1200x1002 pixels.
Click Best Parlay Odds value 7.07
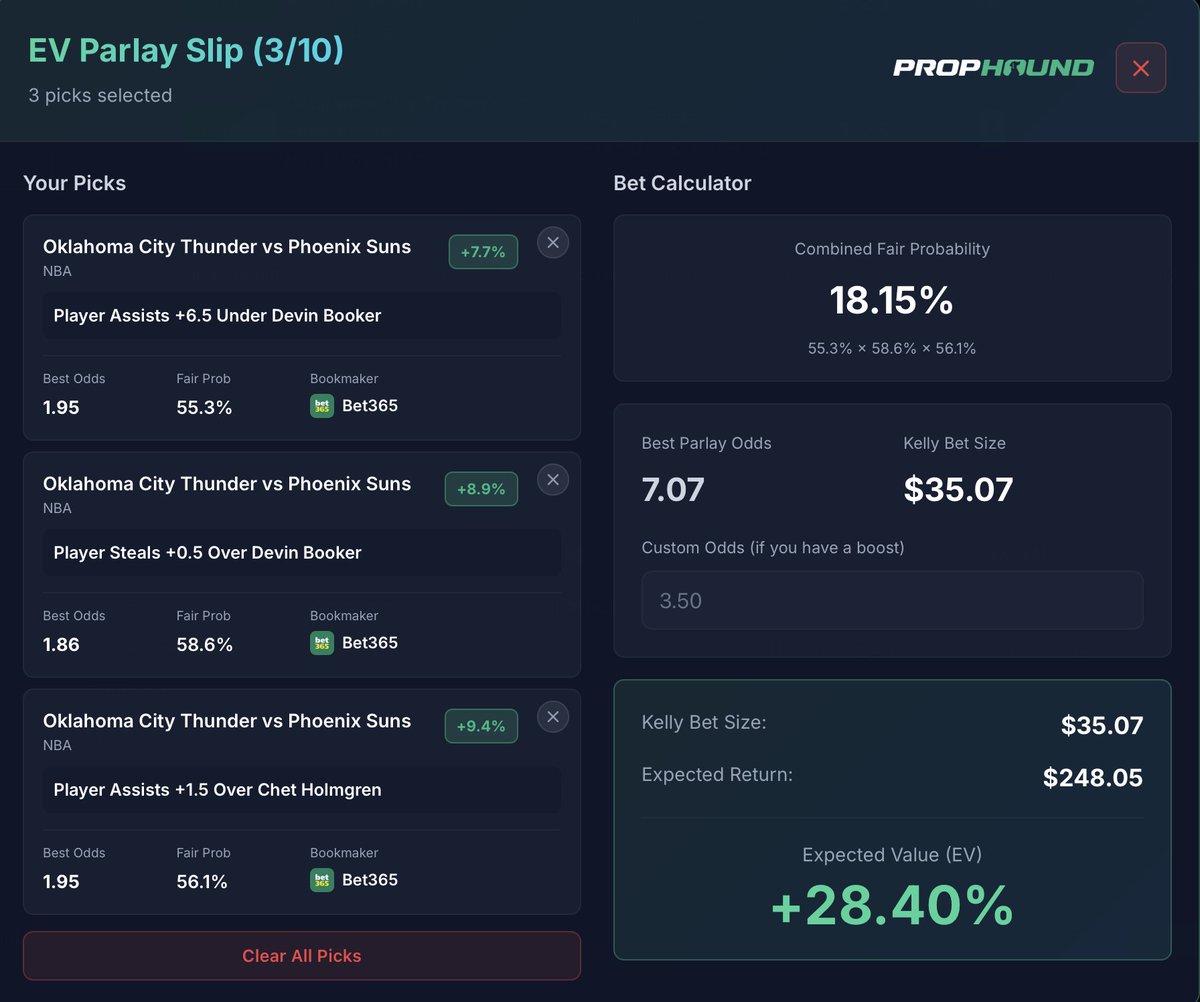point(673,490)
